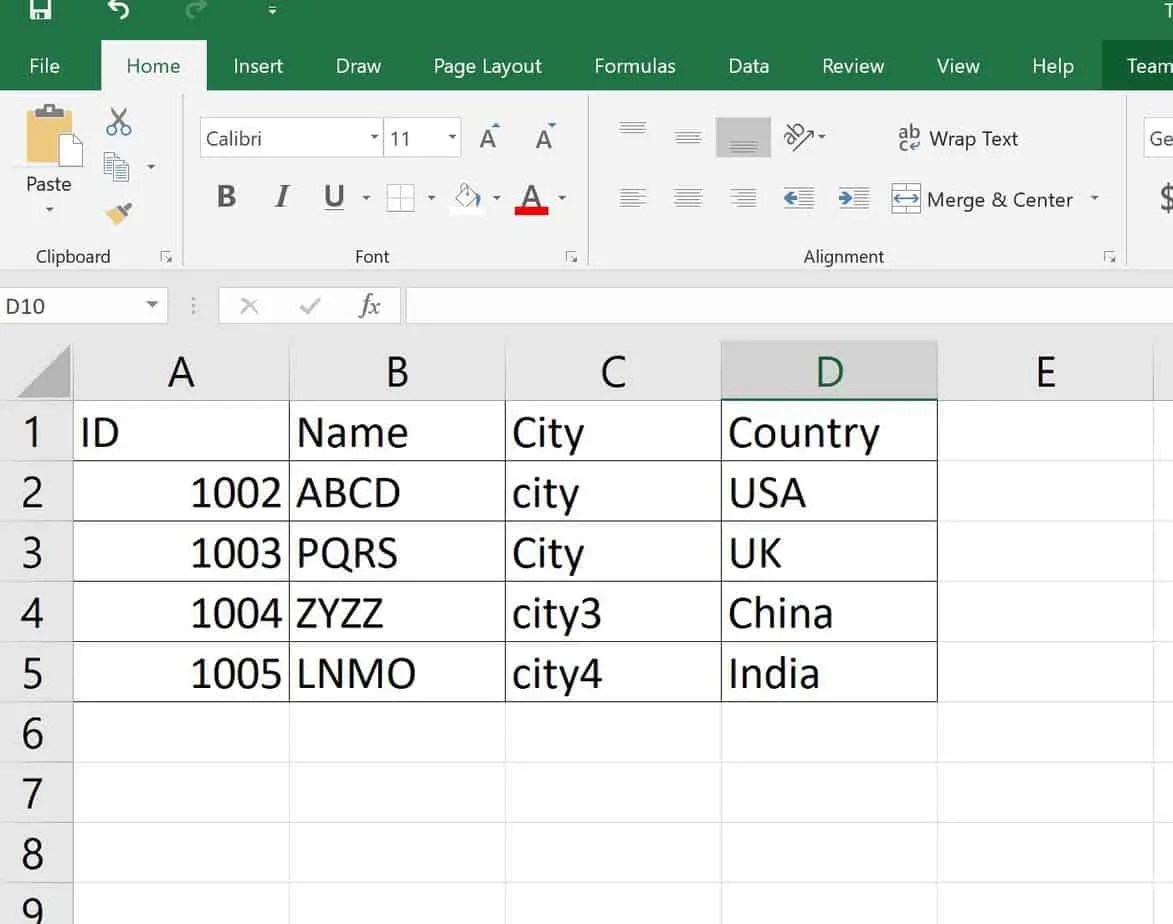Open Customize Quick Access Toolbar arrow

point(272,10)
